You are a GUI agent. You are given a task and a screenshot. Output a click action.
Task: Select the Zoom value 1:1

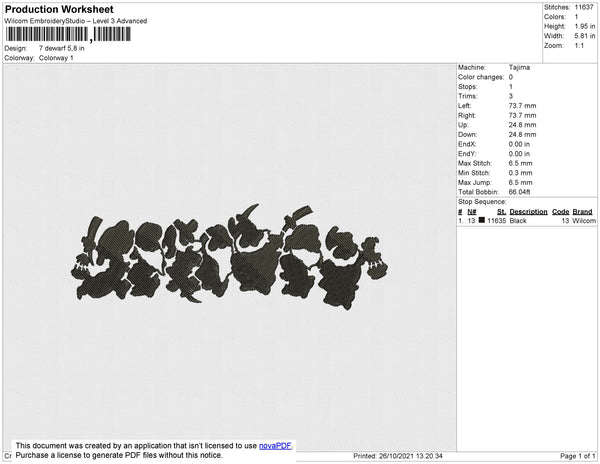(579, 46)
